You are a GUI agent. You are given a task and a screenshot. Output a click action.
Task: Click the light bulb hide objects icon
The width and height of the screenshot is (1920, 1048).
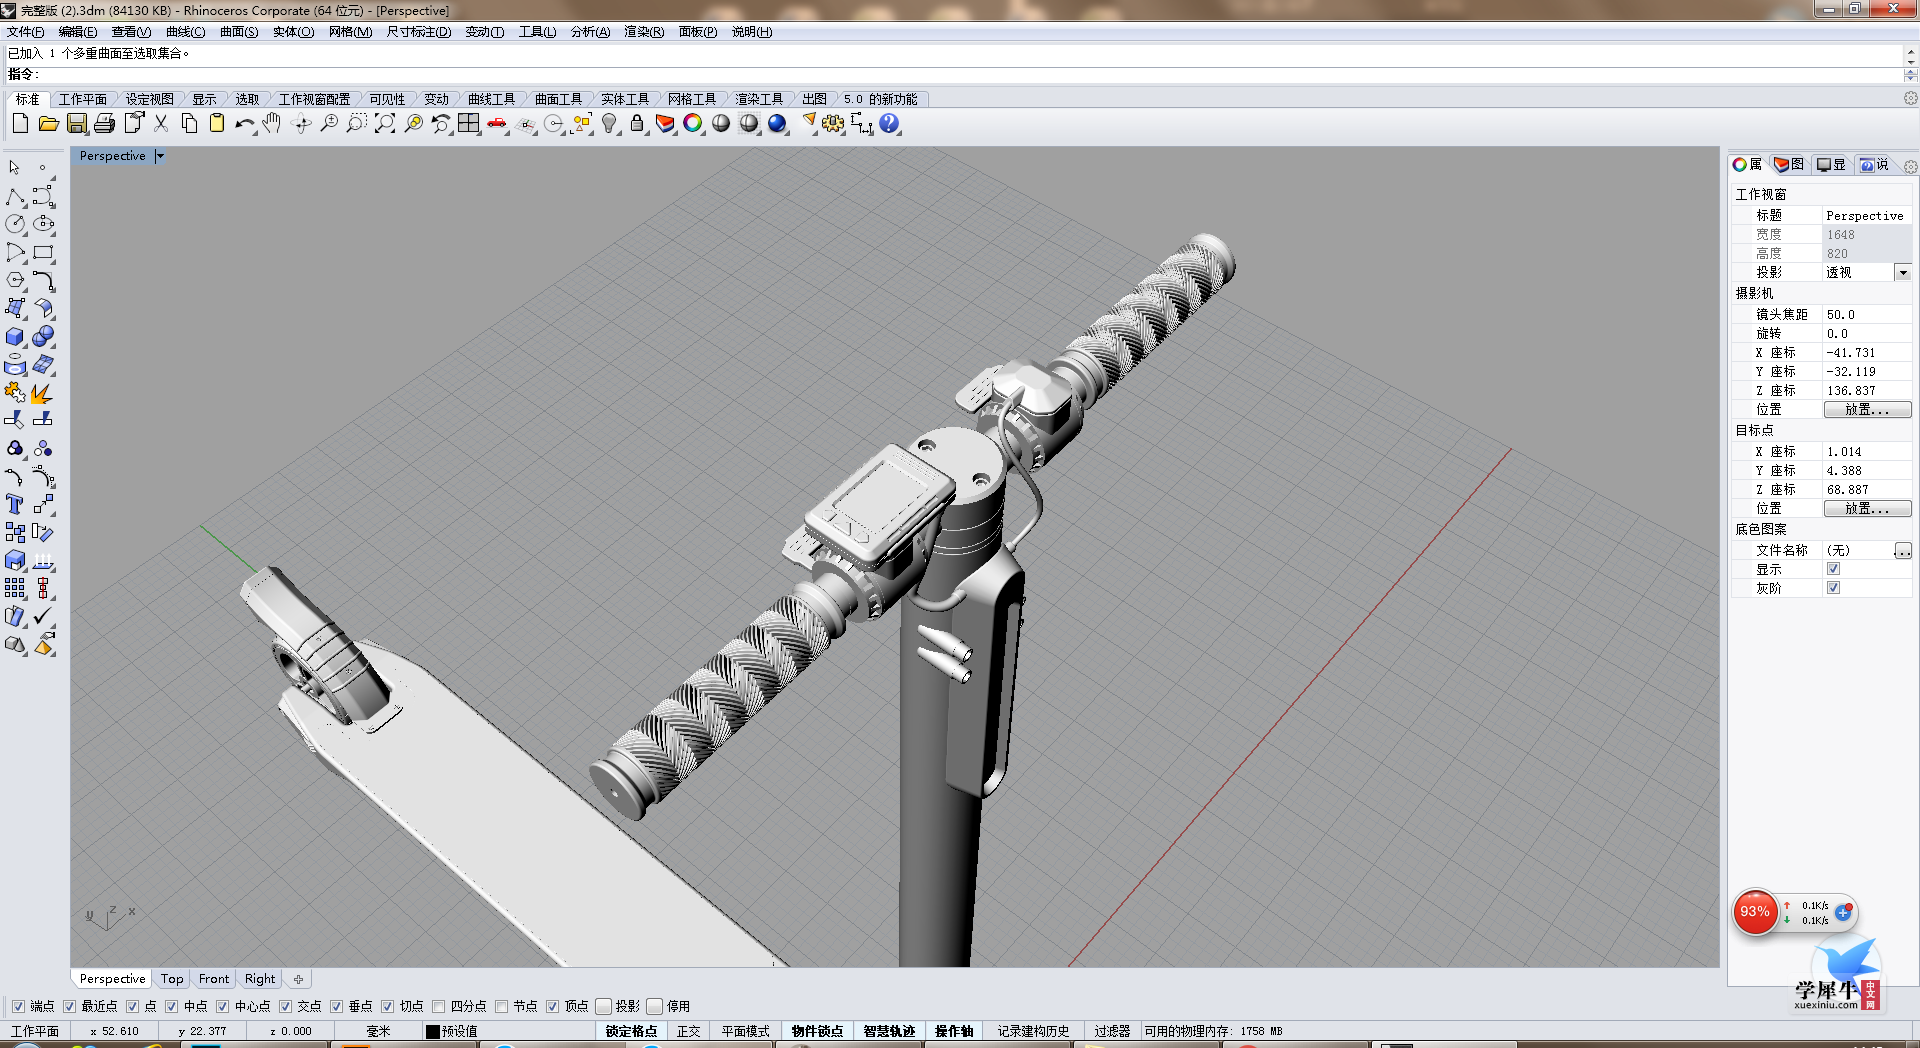coord(609,124)
